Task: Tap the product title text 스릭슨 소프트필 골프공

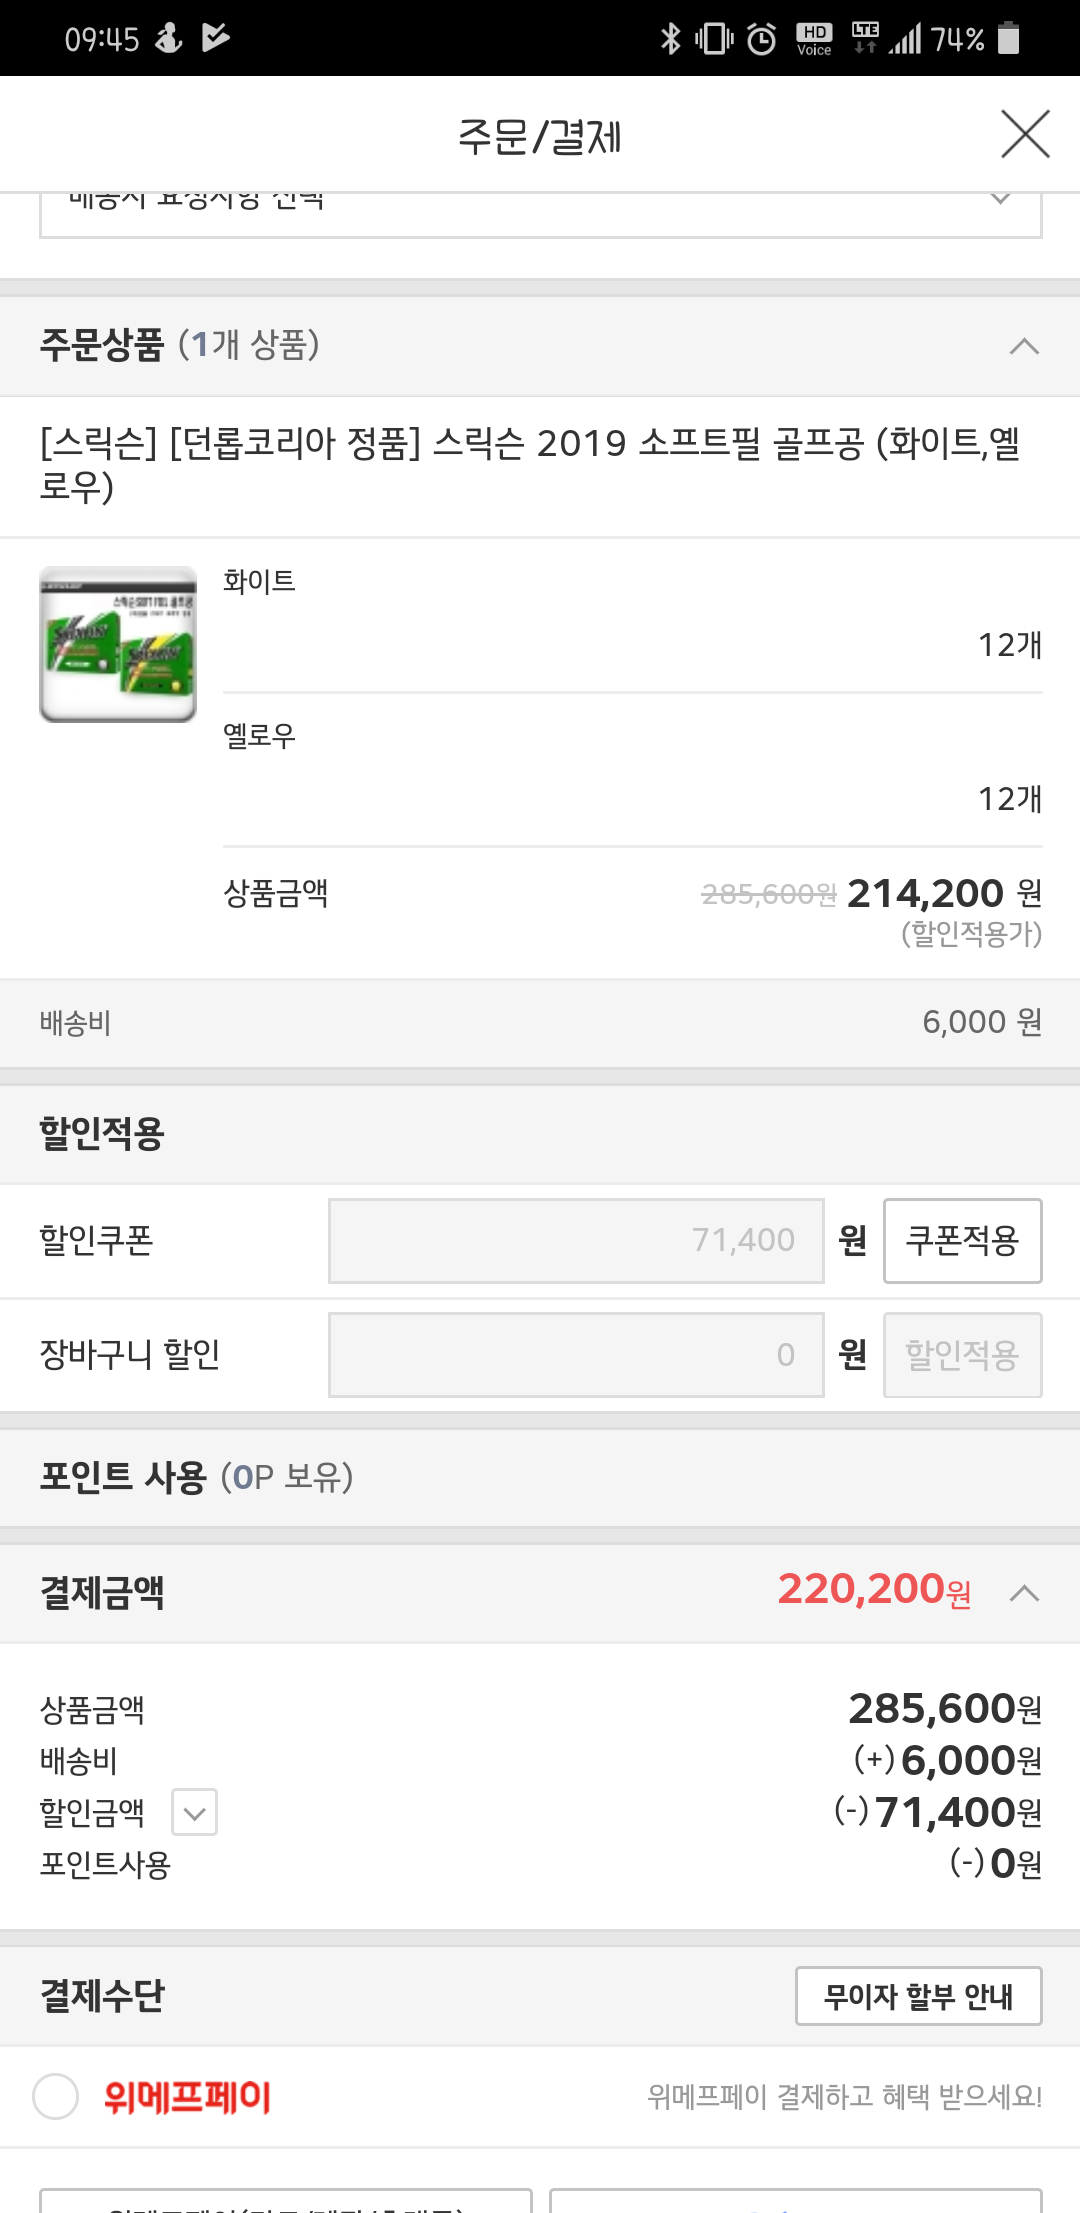Action: pyautogui.click(x=530, y=464)
